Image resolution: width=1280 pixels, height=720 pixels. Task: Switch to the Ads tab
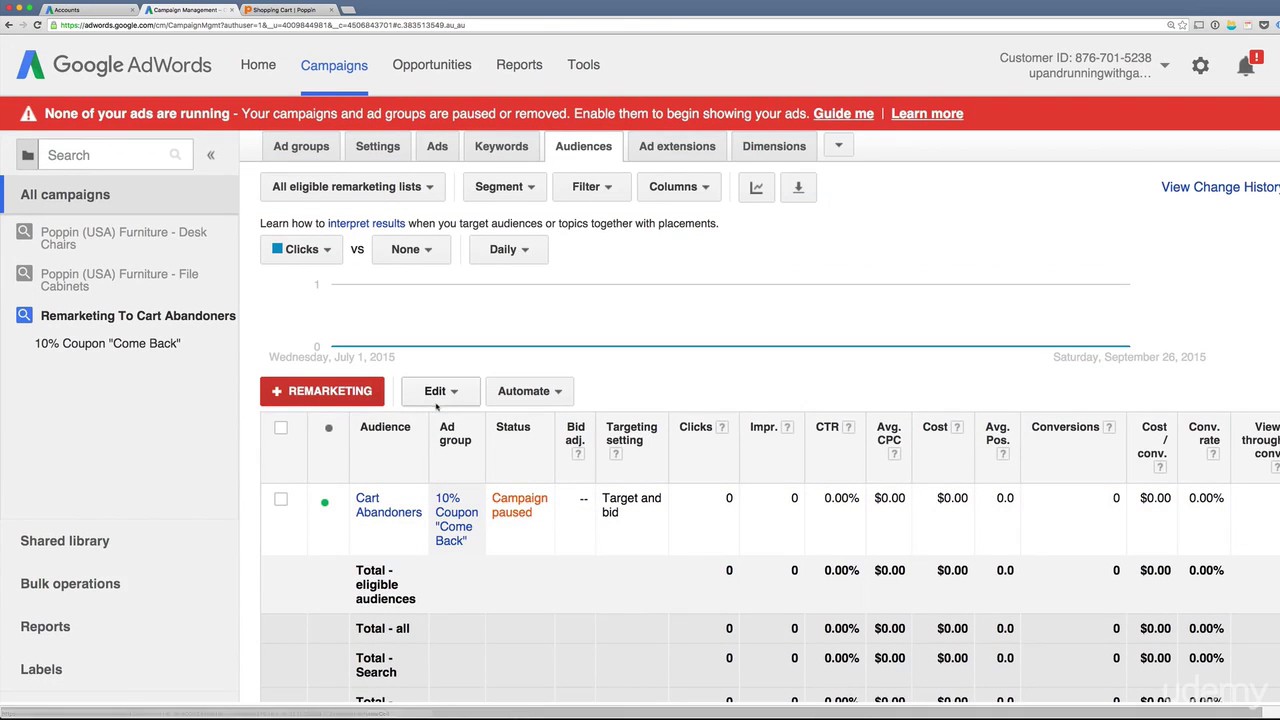coord(437,147)
